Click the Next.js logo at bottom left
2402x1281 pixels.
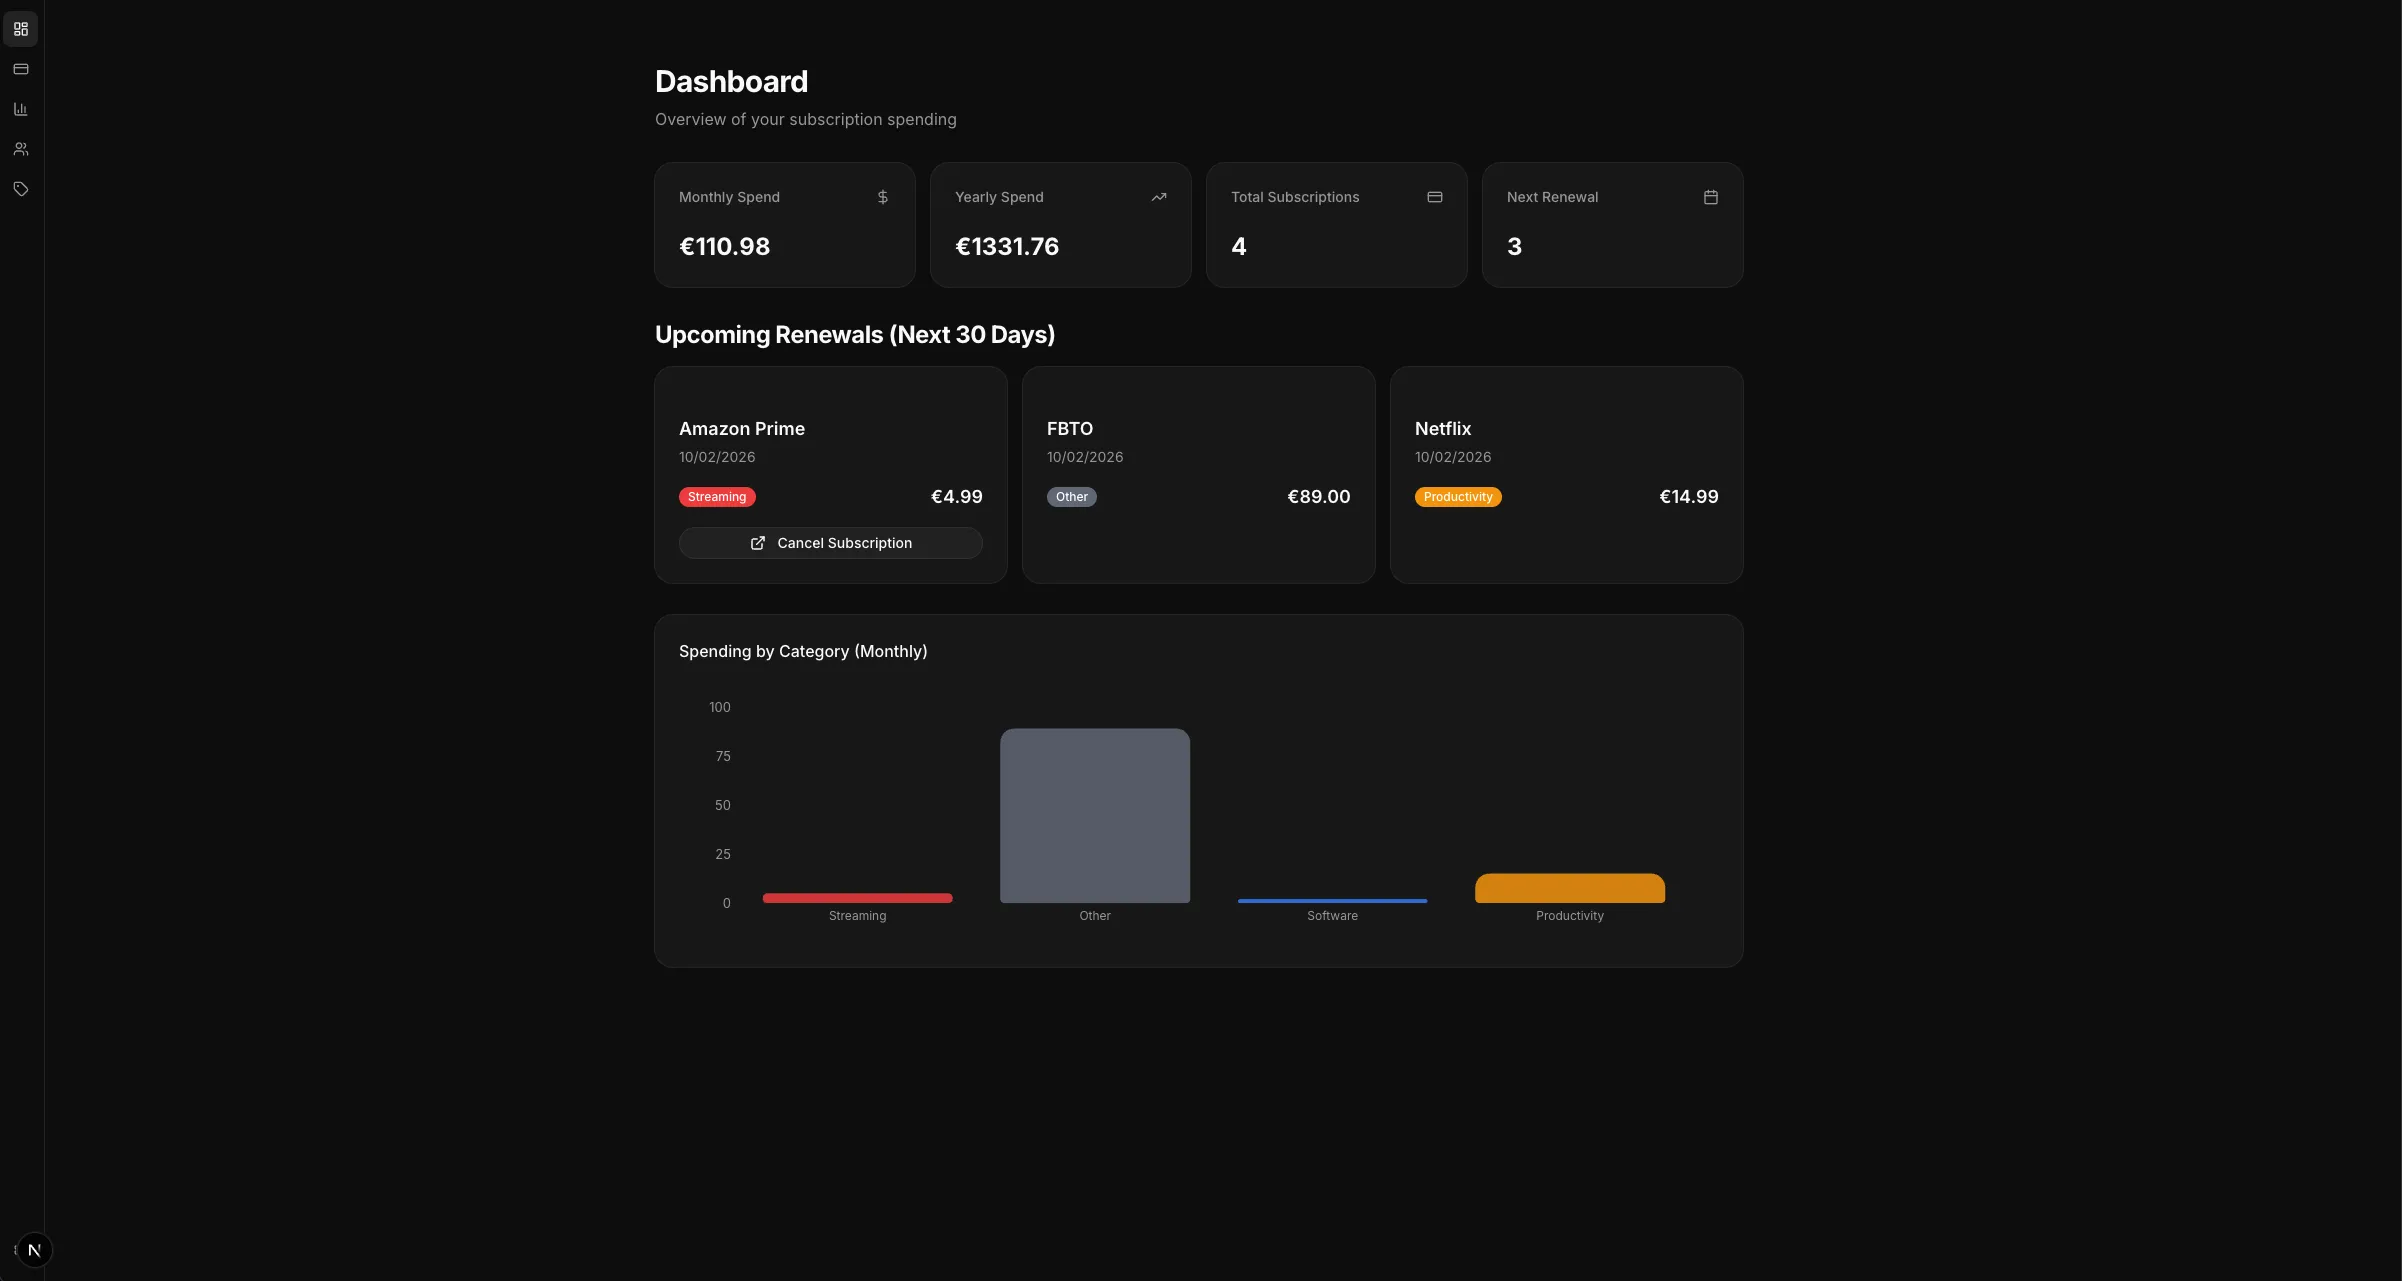[34, 1249]
